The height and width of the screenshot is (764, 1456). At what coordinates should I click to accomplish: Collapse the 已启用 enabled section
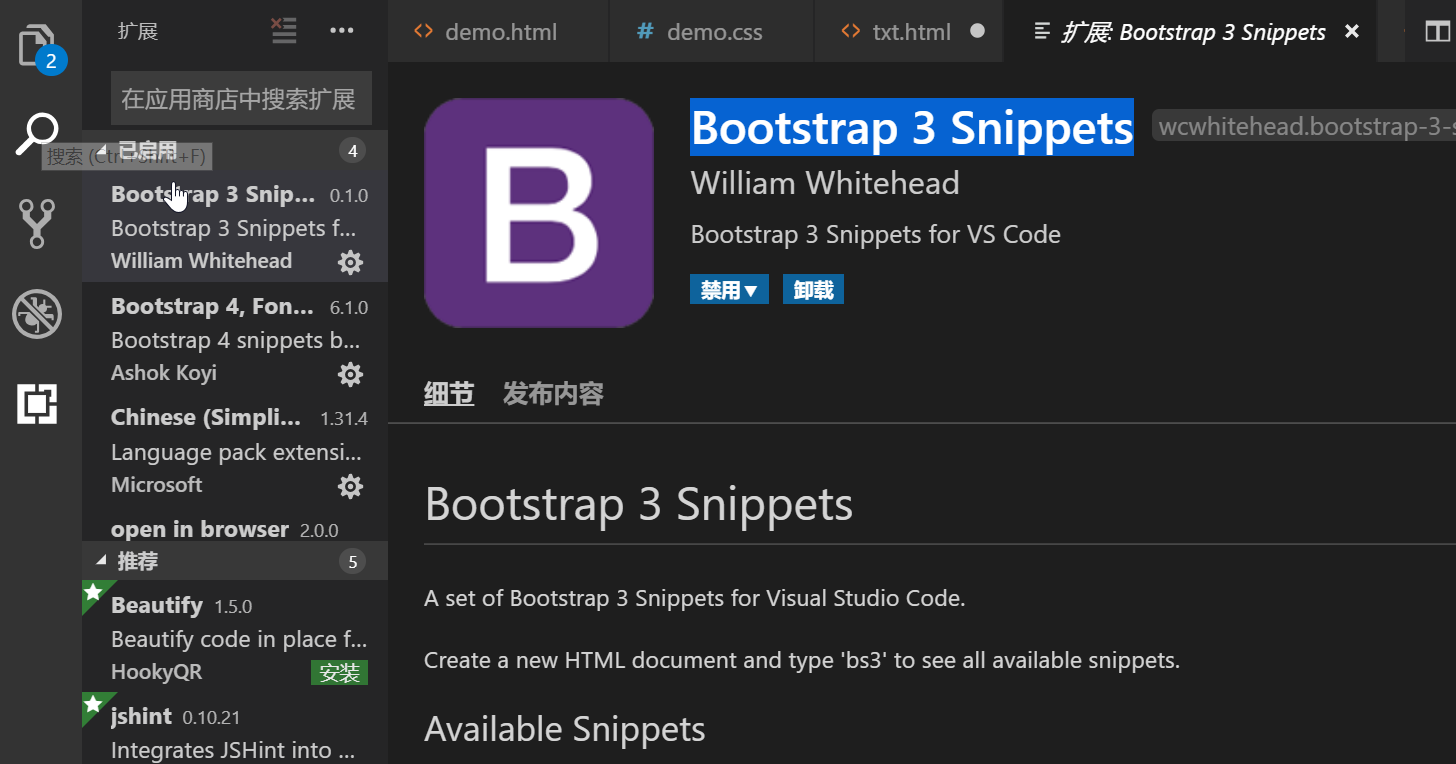[235, 151]
